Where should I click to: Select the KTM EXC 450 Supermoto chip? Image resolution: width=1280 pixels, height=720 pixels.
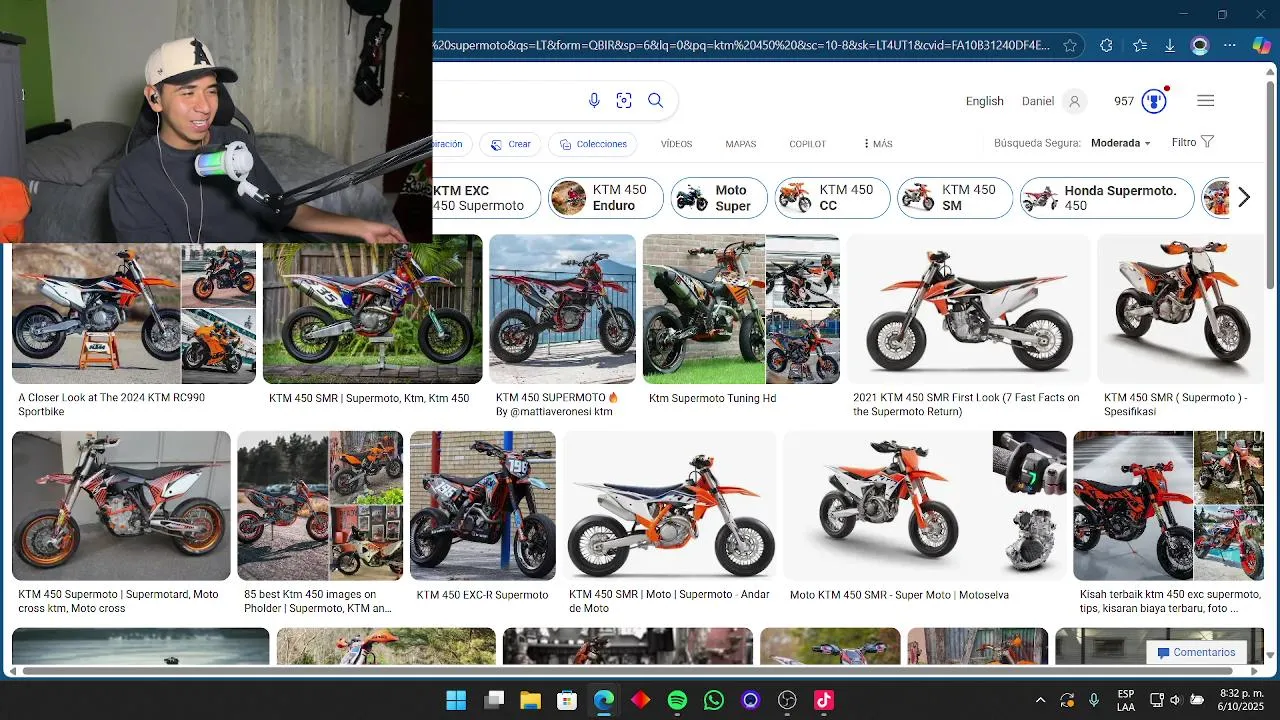coord(486,198)
